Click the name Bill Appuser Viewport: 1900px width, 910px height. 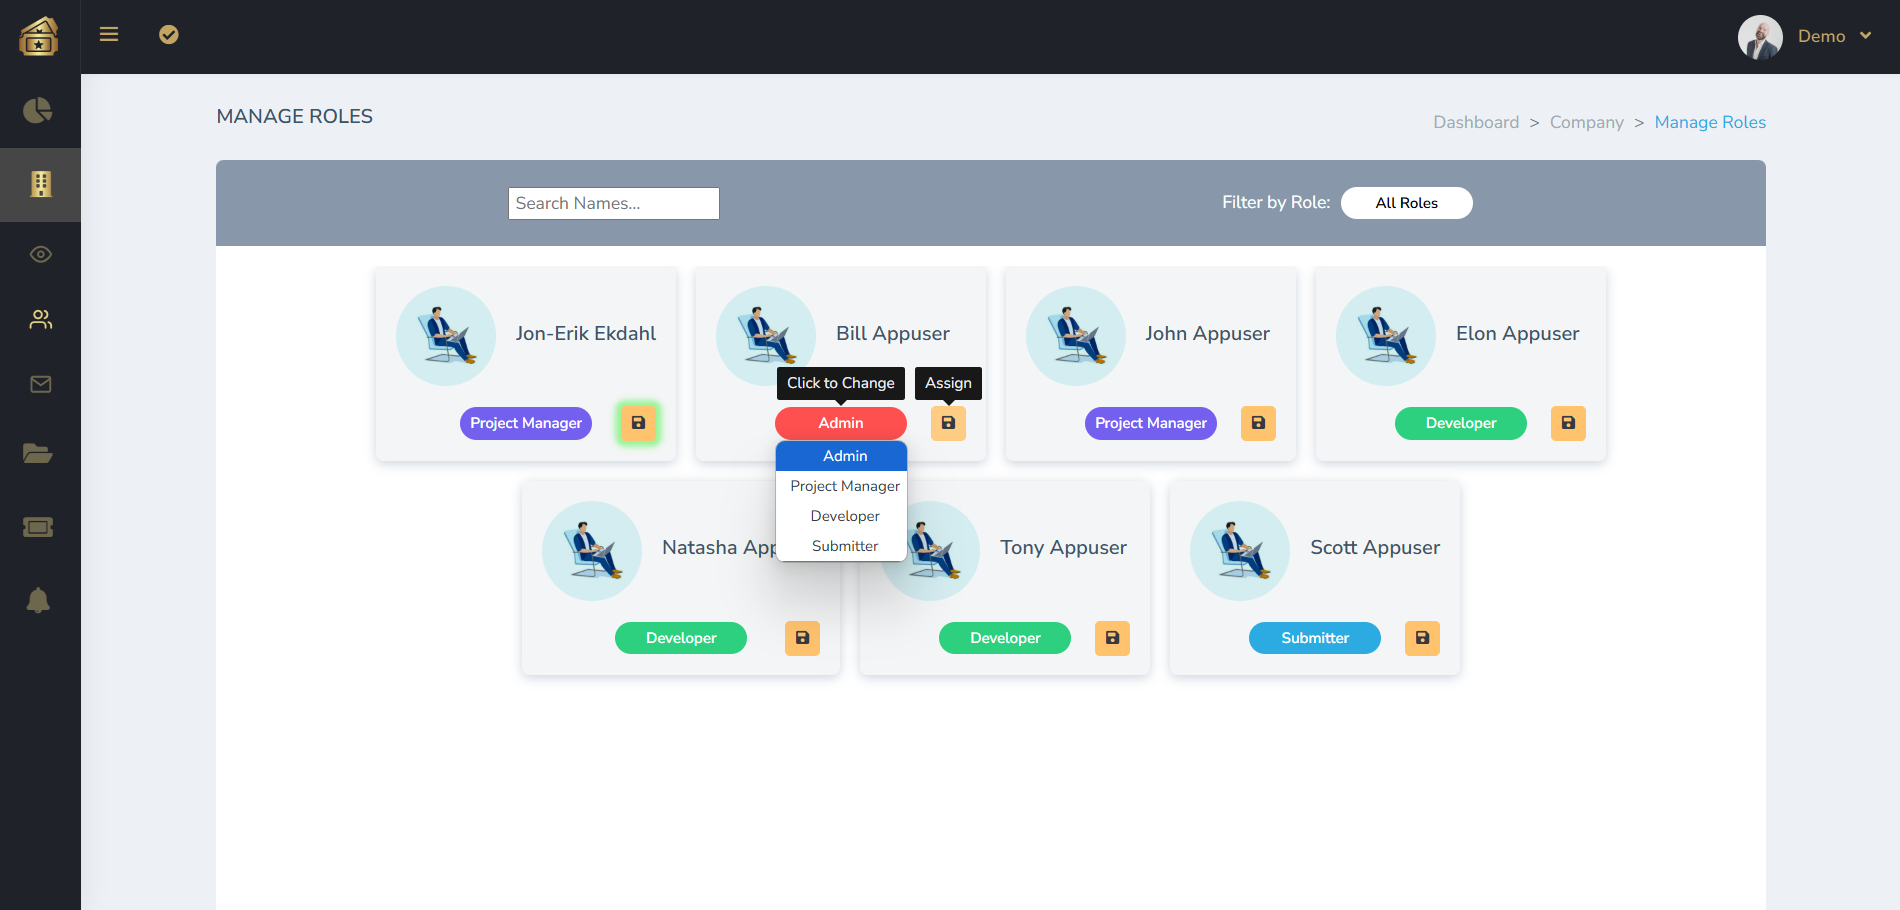pyautogui.click(x=893, y=333)
